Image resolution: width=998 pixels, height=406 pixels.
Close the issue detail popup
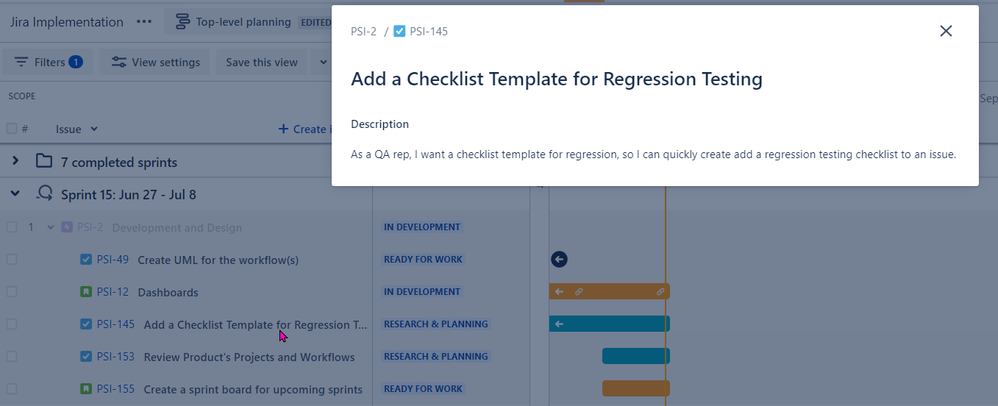(946, 31)
